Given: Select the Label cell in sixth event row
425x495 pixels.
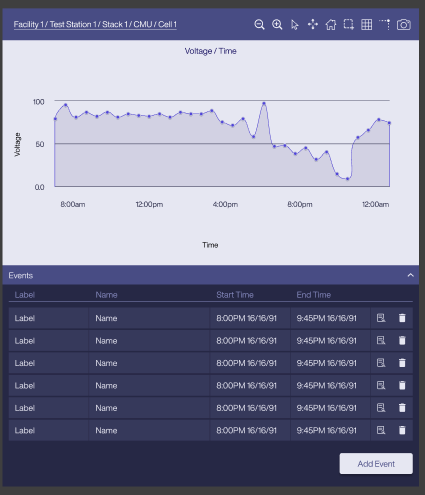Looking at the screenshot, I should [x=49, y=430].
